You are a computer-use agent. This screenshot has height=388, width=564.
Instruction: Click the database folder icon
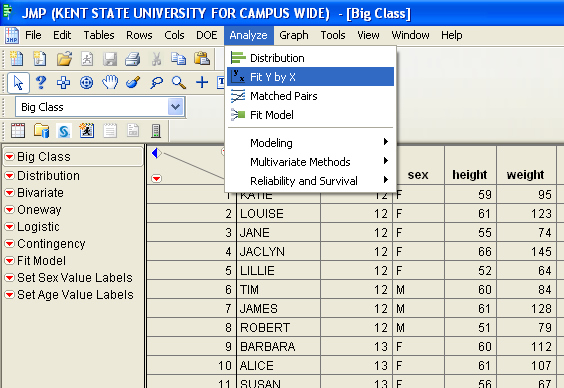click(x=41, y=131)
